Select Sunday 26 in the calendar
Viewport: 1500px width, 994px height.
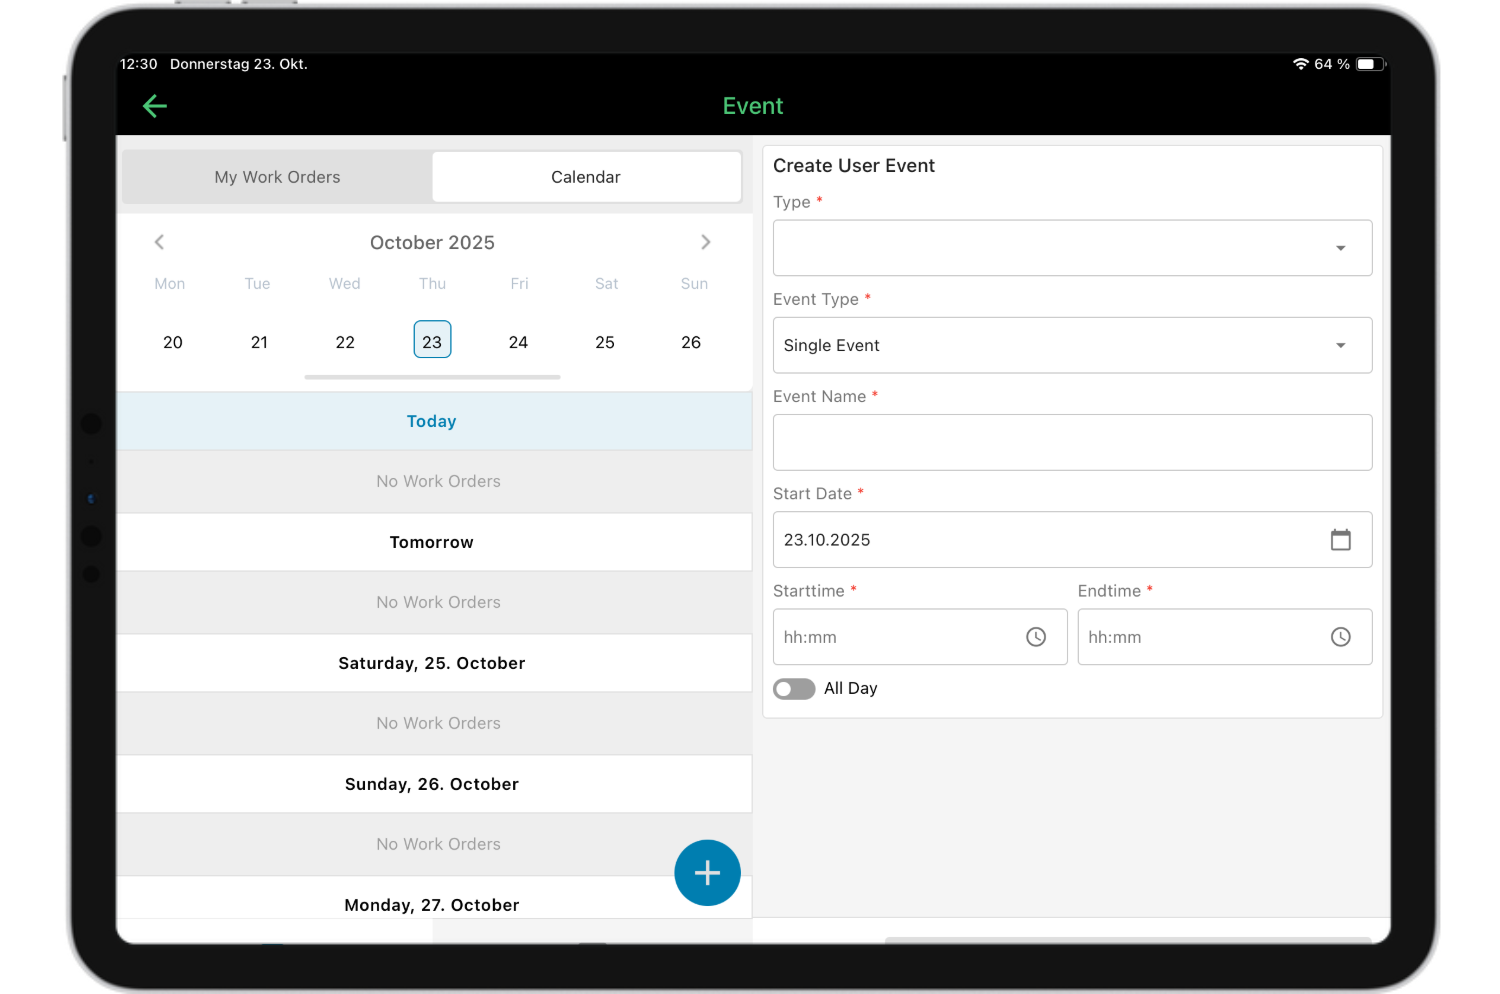[691, 342]
